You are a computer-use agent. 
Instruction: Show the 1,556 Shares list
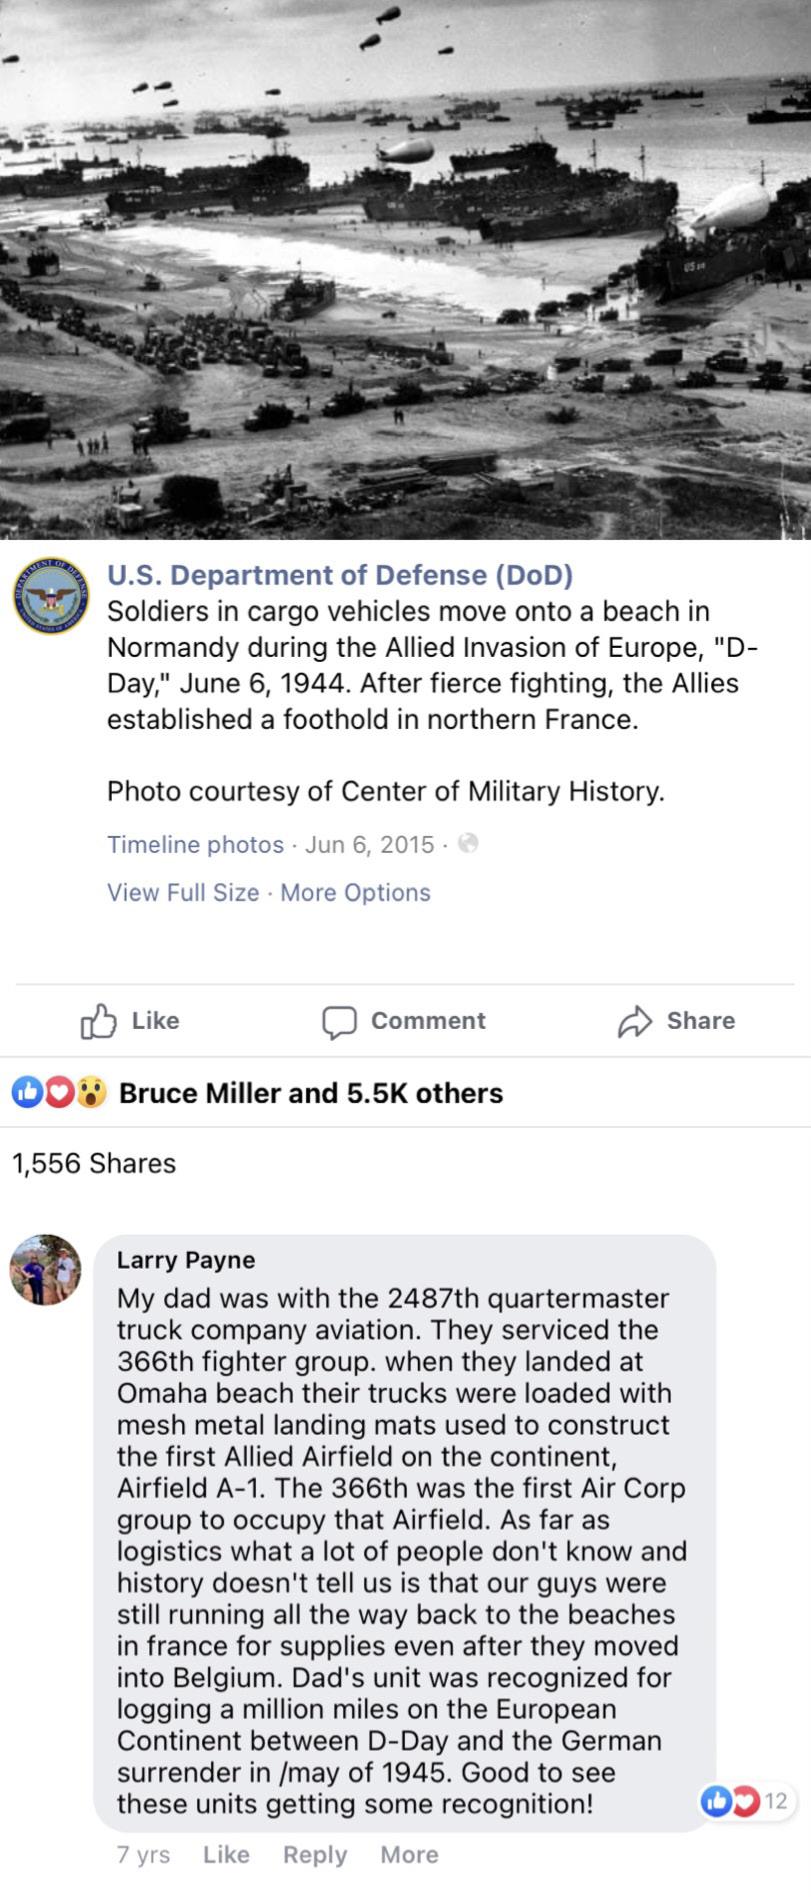[93, 1163]
